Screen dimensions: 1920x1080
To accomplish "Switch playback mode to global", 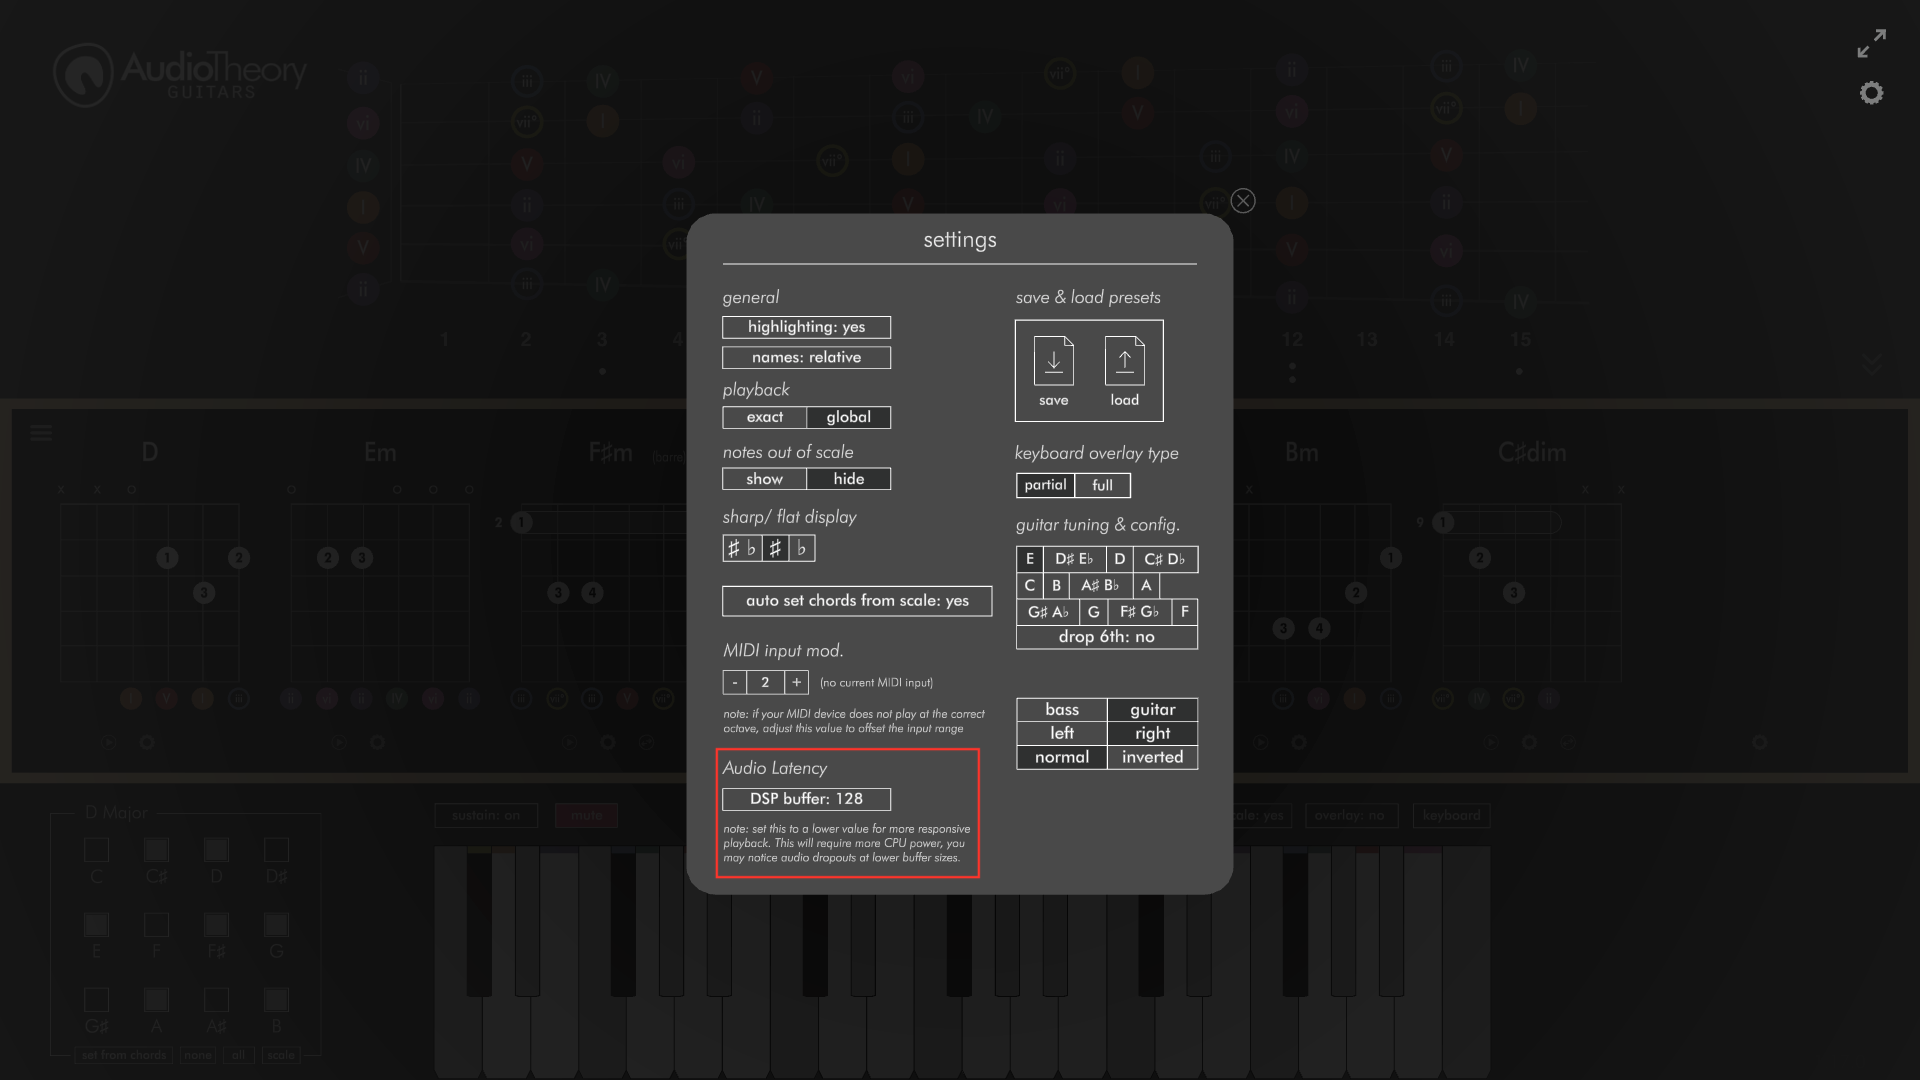I will pos(849,417).
